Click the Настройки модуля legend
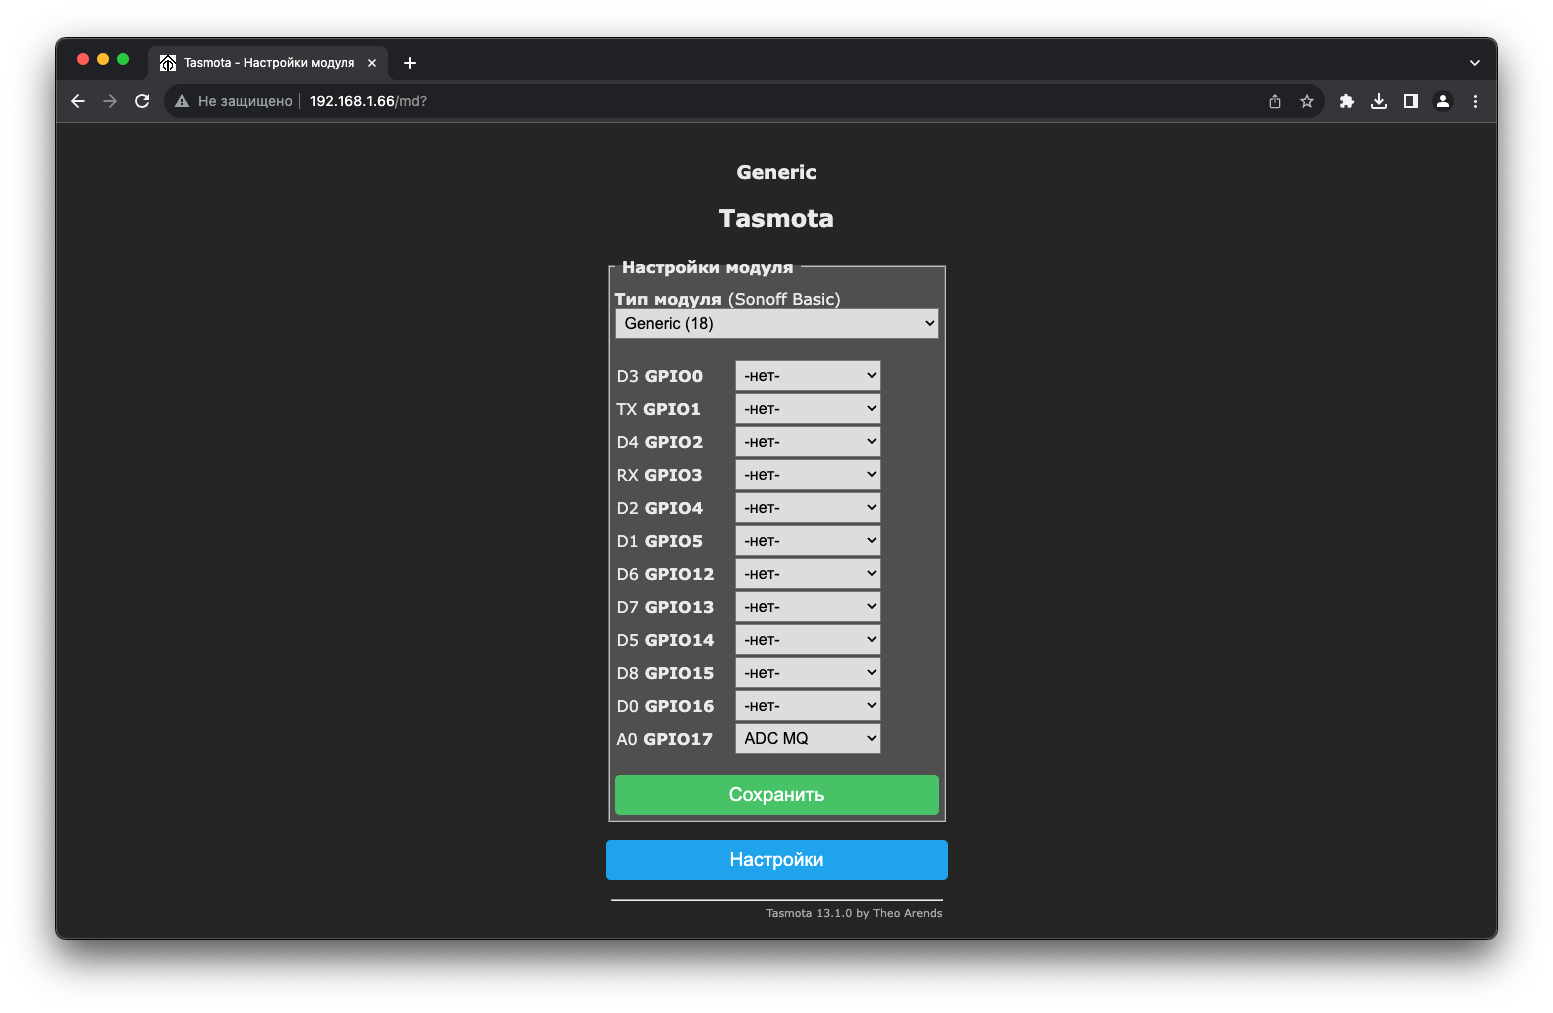This screenshot has height=1013, width=1553. [x=707, y=267]
